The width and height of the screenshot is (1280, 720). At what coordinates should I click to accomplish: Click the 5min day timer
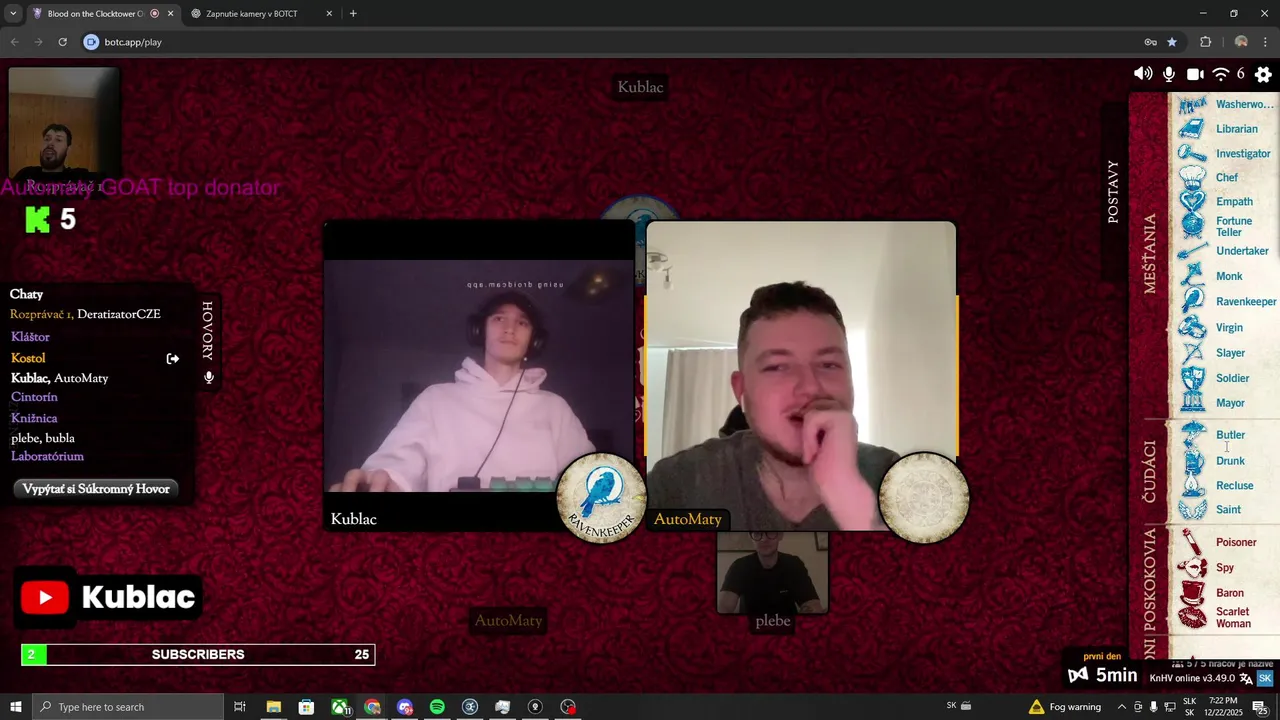(1103, 675)
